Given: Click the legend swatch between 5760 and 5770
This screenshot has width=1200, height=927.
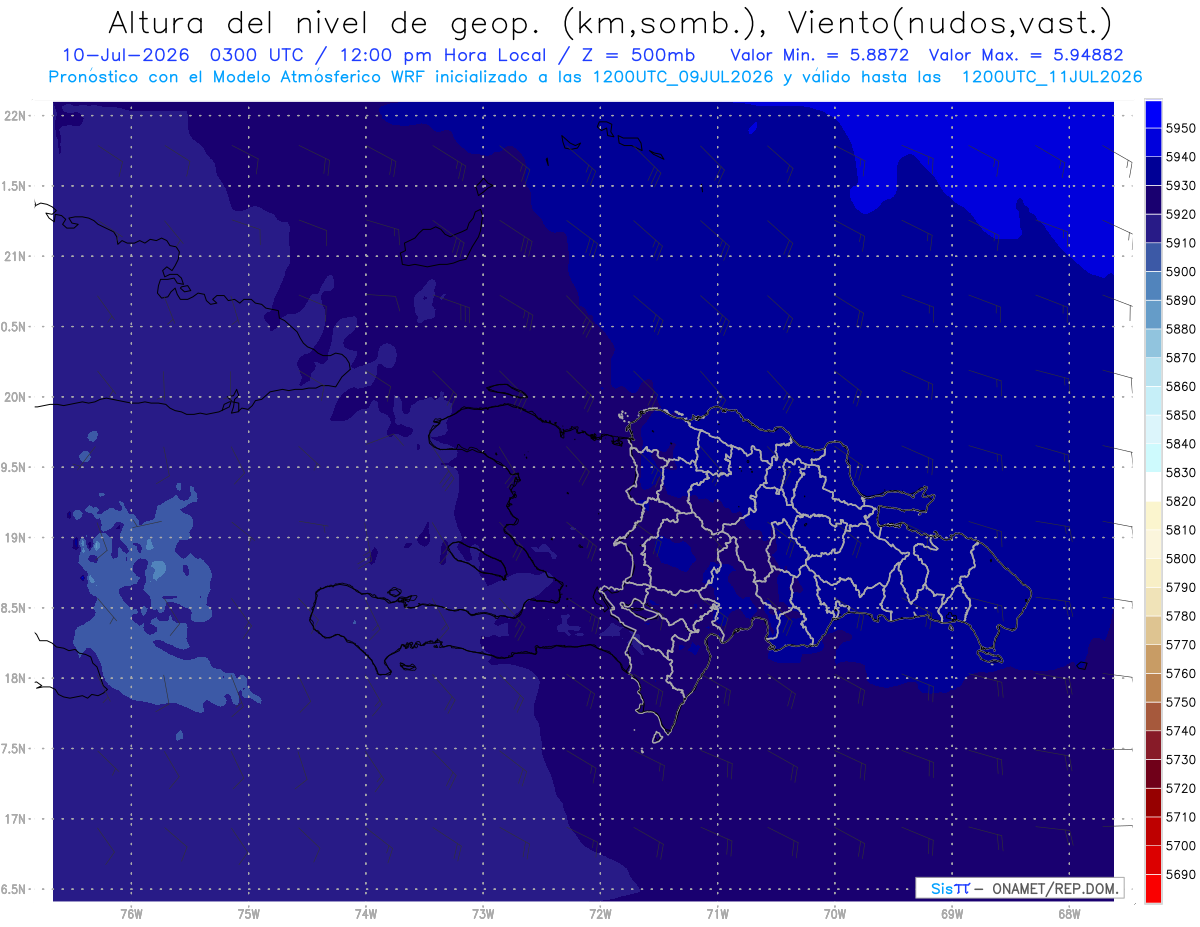Looking at the screenshot, I should (1153, 658).
